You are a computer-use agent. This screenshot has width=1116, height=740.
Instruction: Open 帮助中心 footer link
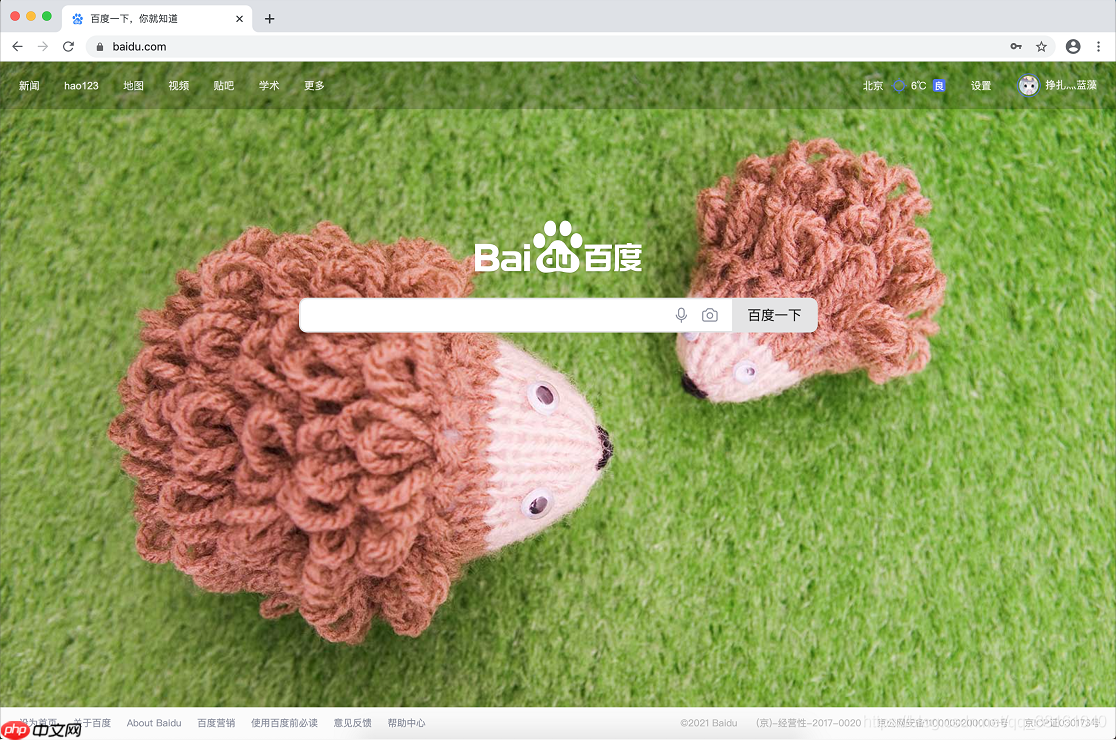[406, 723]
